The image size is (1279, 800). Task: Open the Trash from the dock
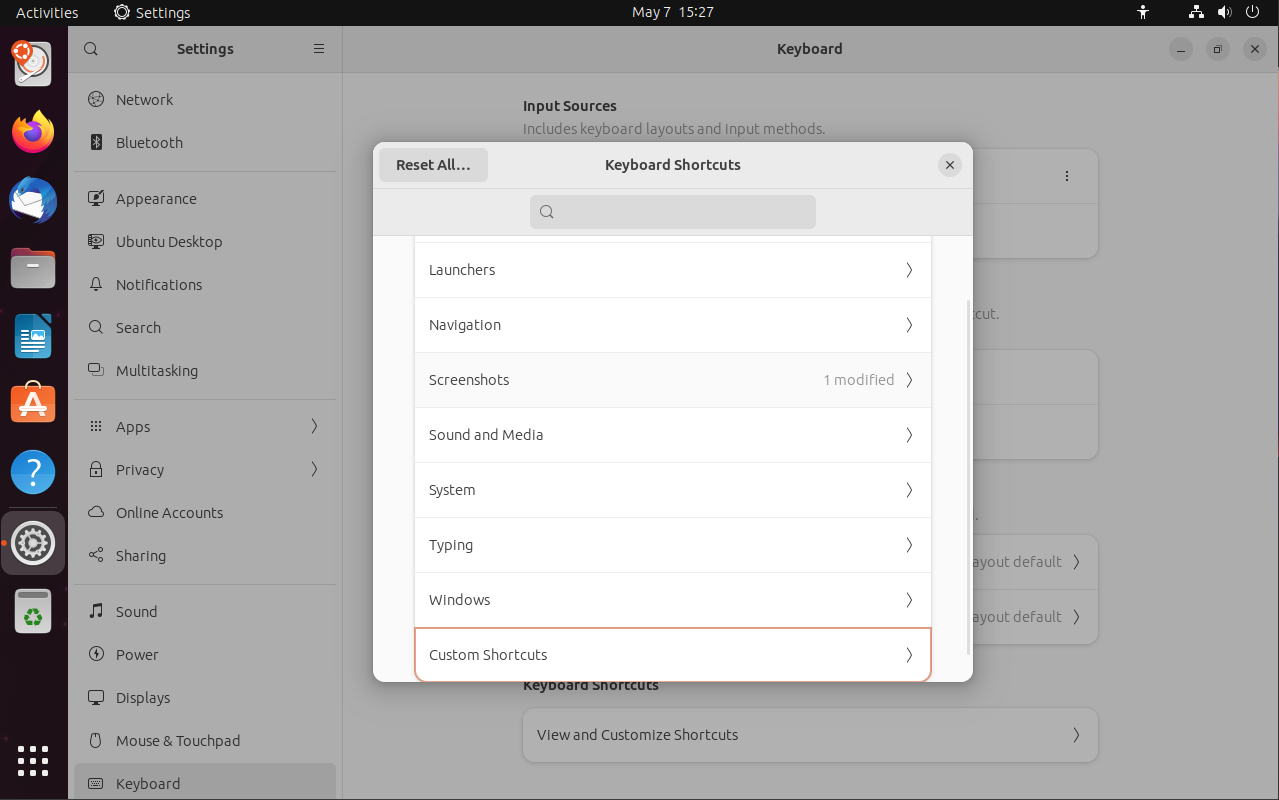33,611
